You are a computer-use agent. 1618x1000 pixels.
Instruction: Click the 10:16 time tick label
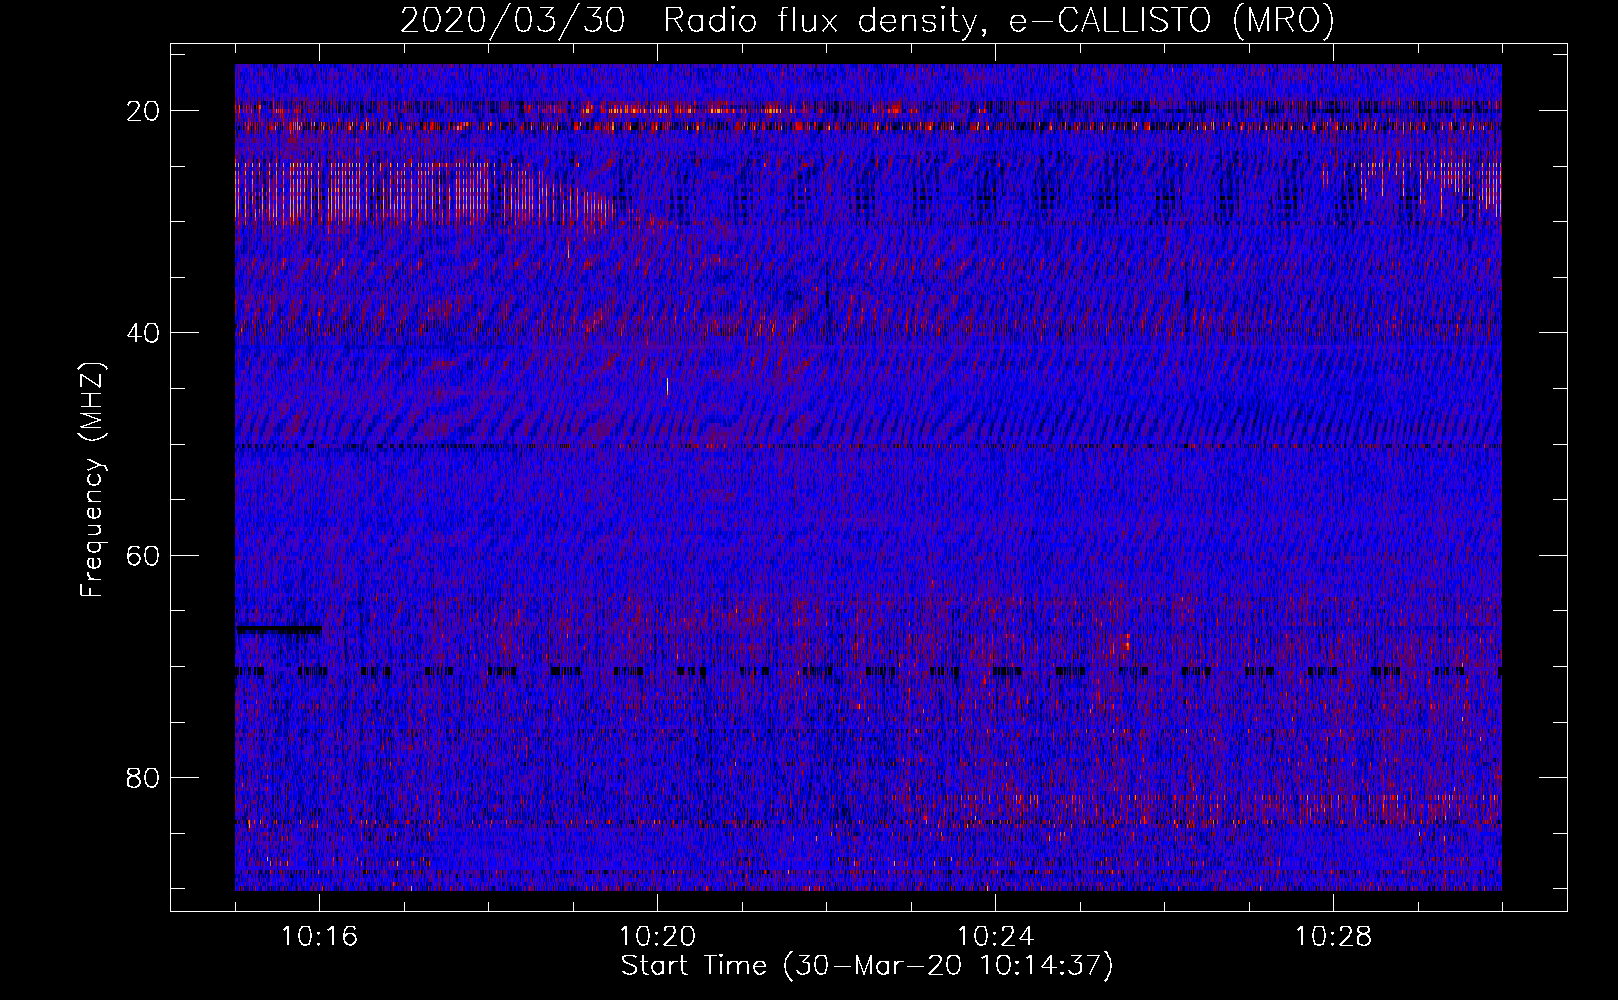320,937
